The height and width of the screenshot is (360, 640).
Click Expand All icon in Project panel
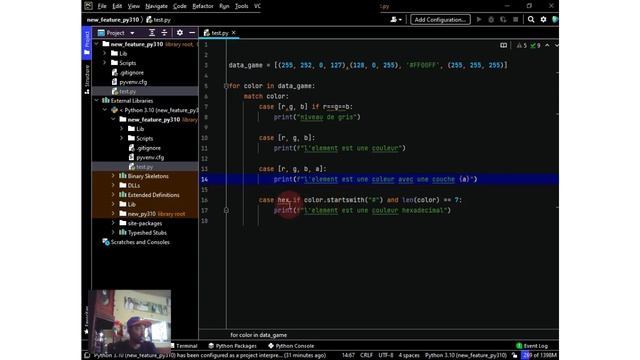[x=152, y=33]
